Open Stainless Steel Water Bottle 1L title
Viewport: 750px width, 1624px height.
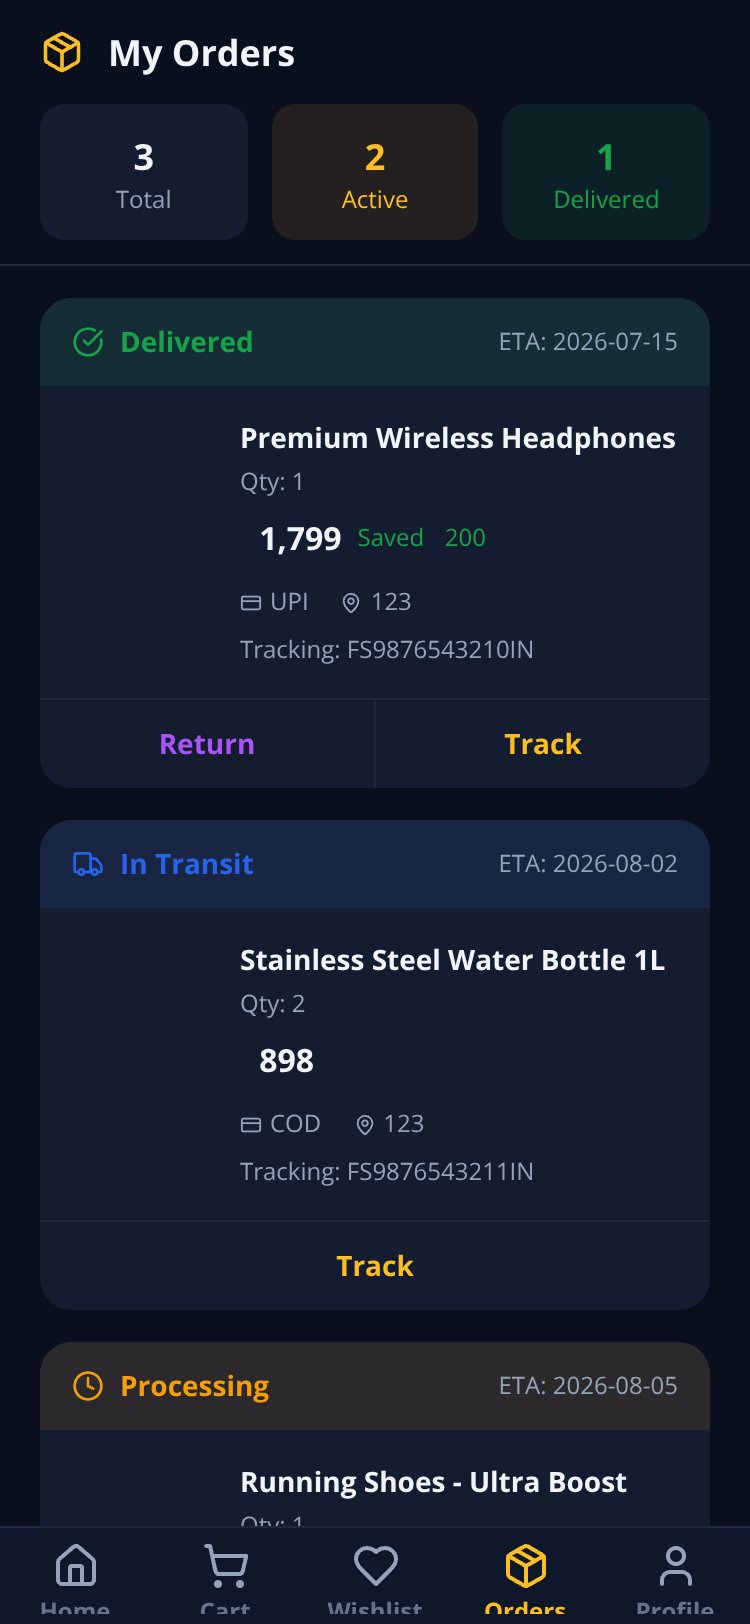[452, 960]
